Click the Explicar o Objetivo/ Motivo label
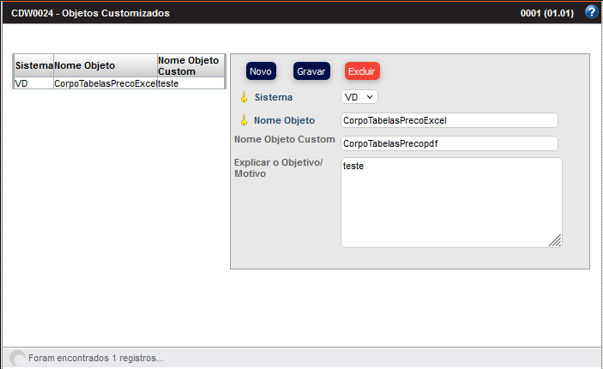603x369 pixels. coord(278,168)
